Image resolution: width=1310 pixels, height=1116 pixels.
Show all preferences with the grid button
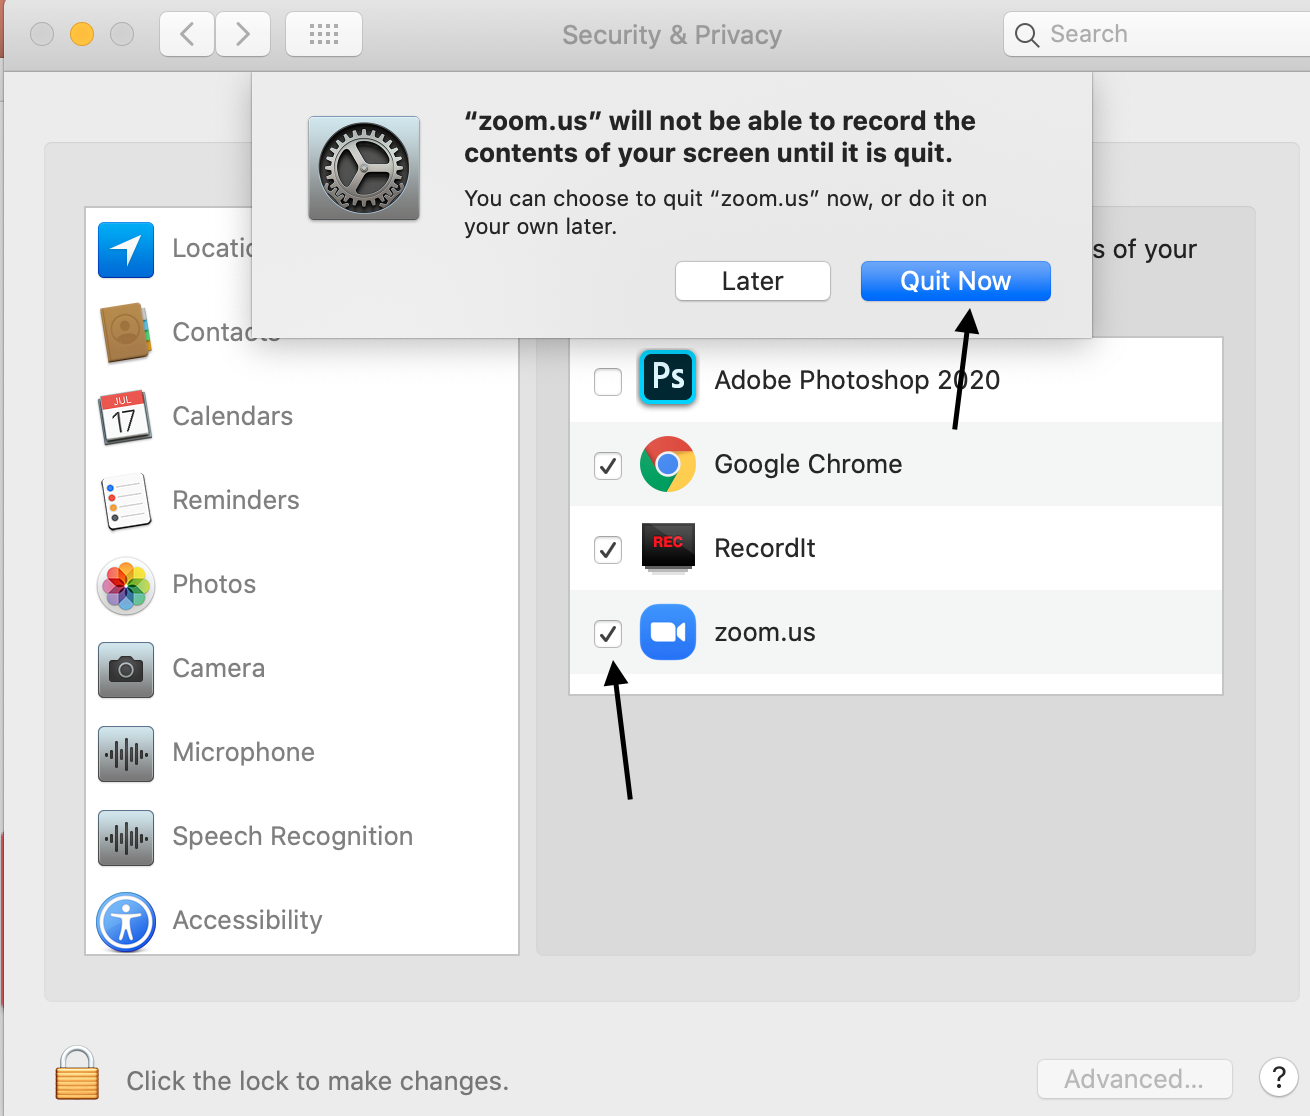tap(324, 35)
